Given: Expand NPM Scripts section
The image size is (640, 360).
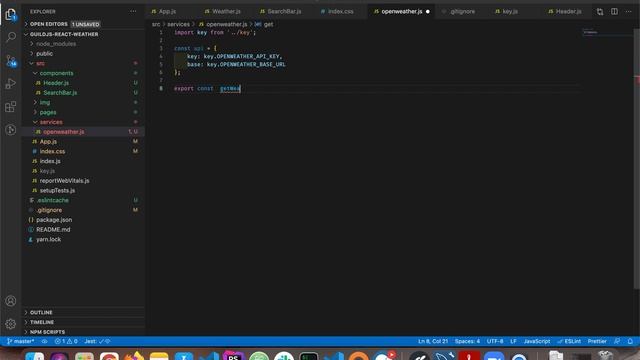Looking at the screenshot, I should pyautogui.click(x=83, y=332).
